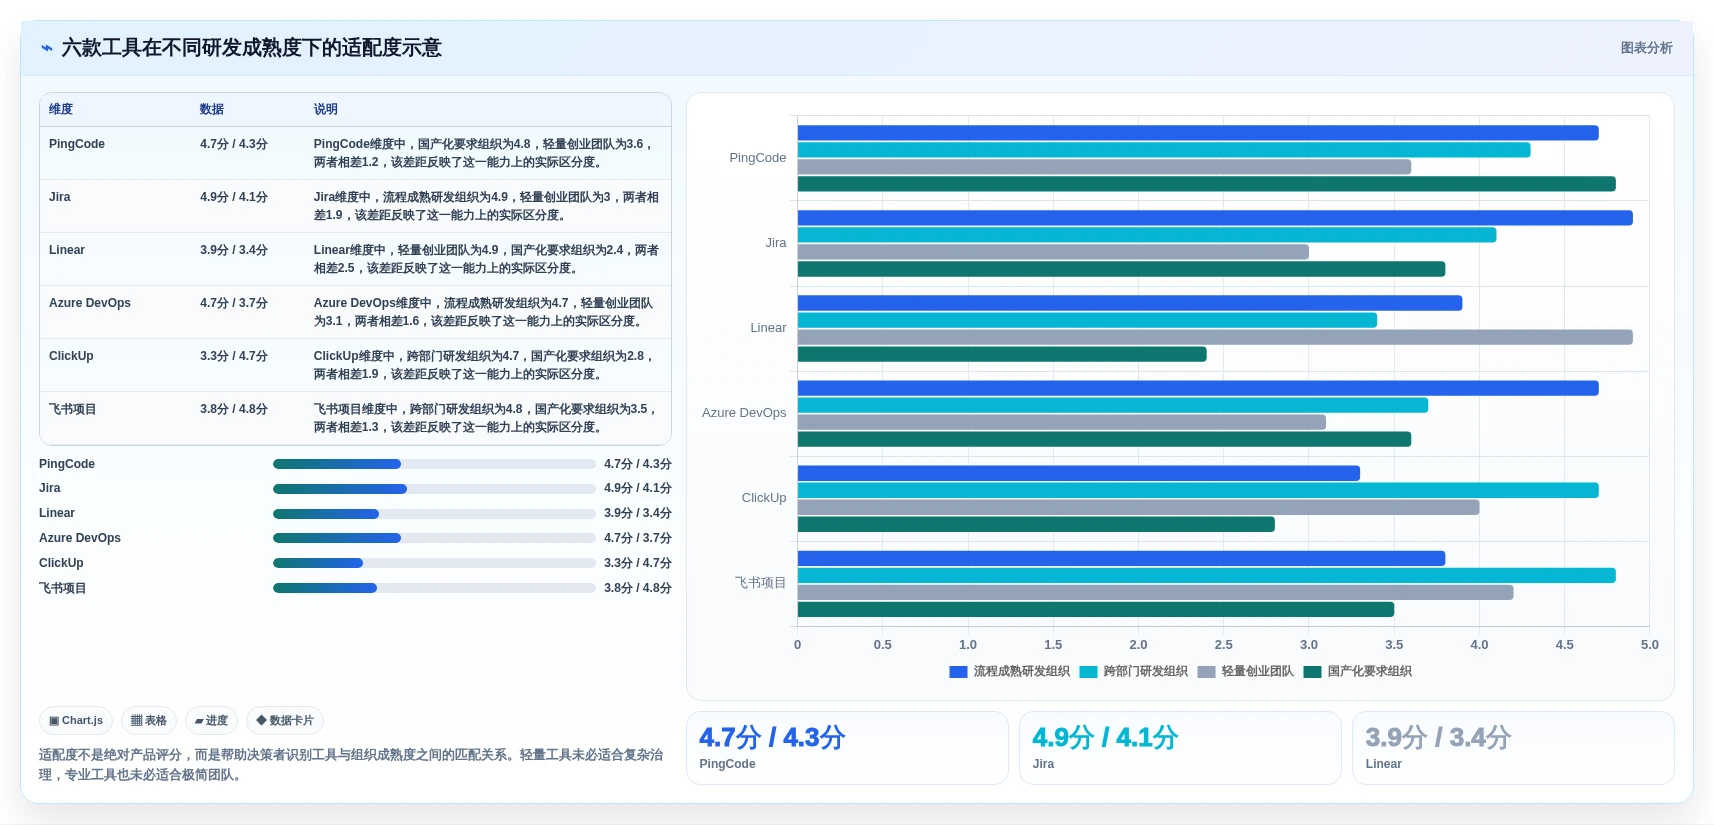1714x825 pixels.
Task: Click the Azure DevOps label on the chart axis
Action: pos(744,413)
